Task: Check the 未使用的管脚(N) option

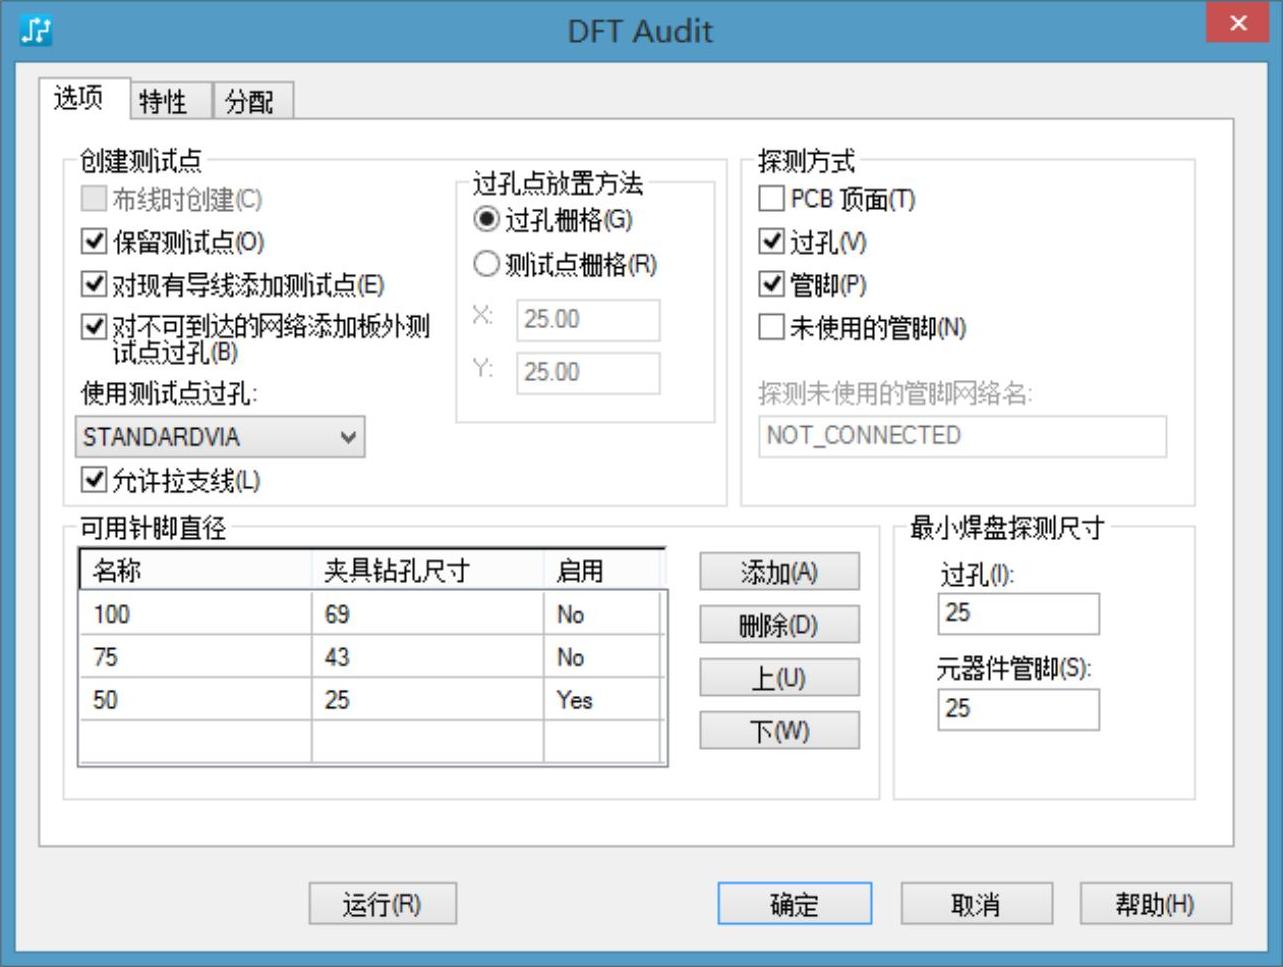Action: tap(771, 327)
